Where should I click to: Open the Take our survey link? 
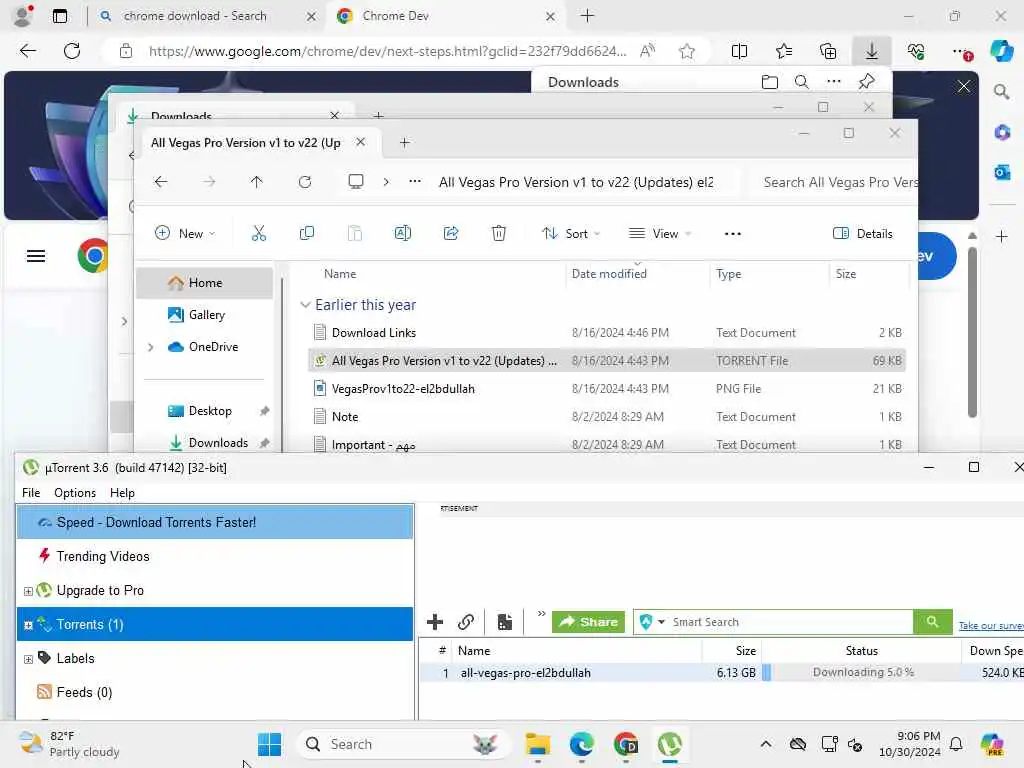(x=991, y=626)
